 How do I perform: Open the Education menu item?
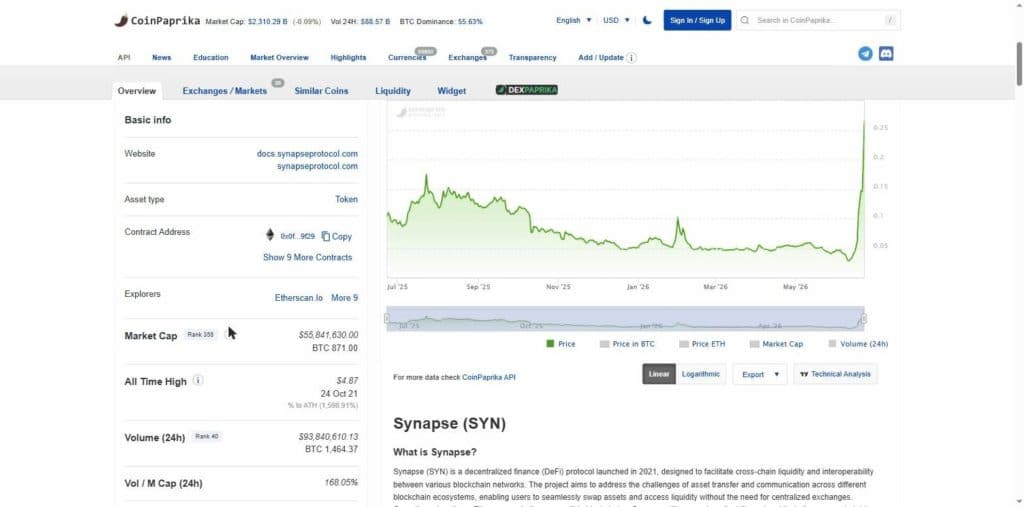tap(211, 57)
